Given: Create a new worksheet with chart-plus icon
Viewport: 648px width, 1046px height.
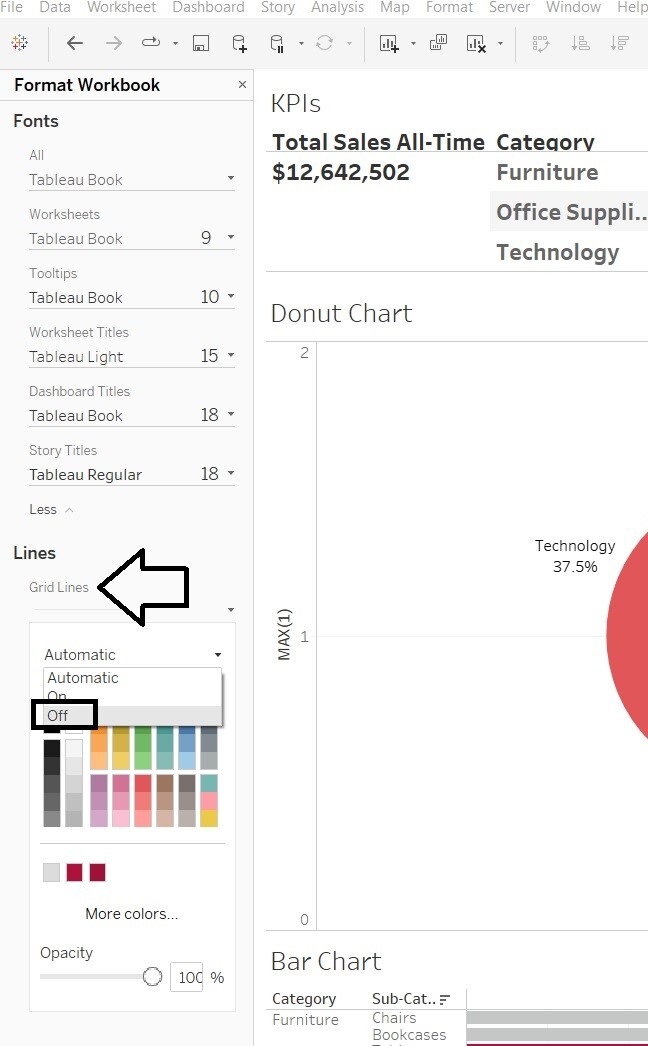Looking at the screenshot, I should 389,44.
